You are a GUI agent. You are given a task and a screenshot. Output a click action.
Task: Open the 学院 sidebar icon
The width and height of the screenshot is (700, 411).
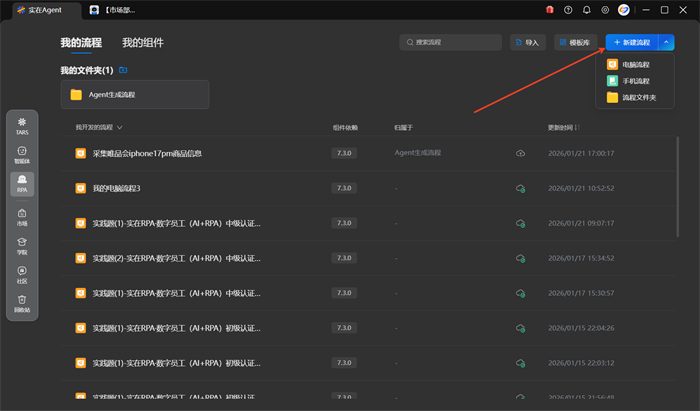tap(22, 244)
